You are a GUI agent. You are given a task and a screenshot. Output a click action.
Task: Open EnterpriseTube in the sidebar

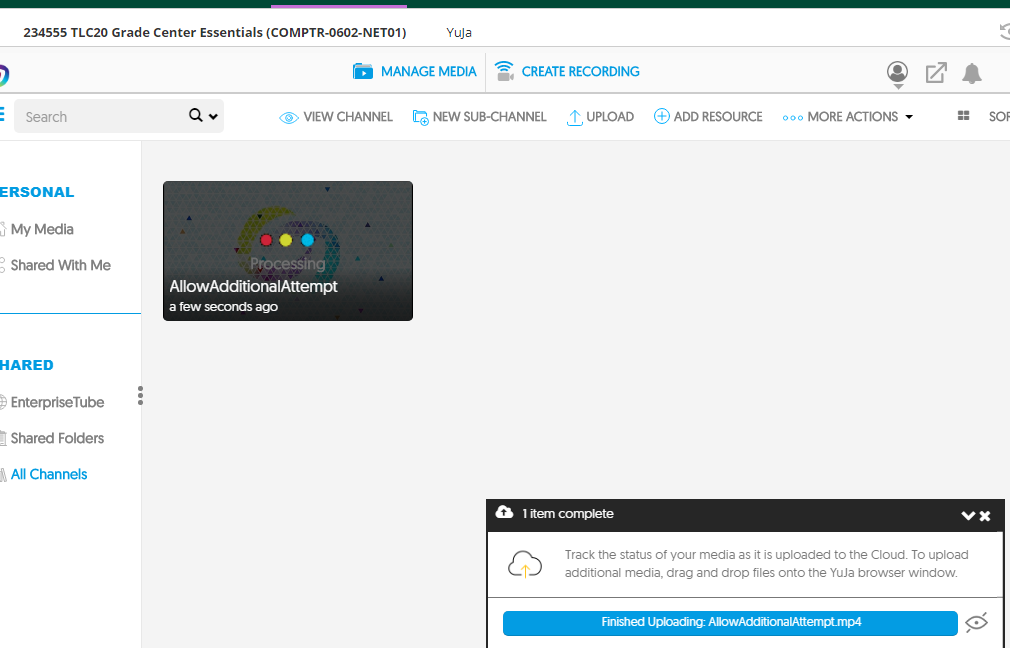pos(57,403)
